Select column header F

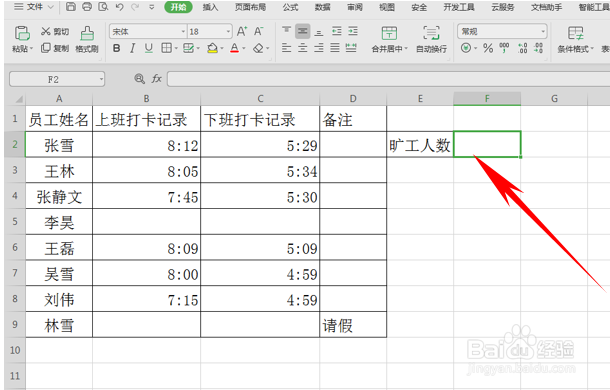click(x=487, y=99)
